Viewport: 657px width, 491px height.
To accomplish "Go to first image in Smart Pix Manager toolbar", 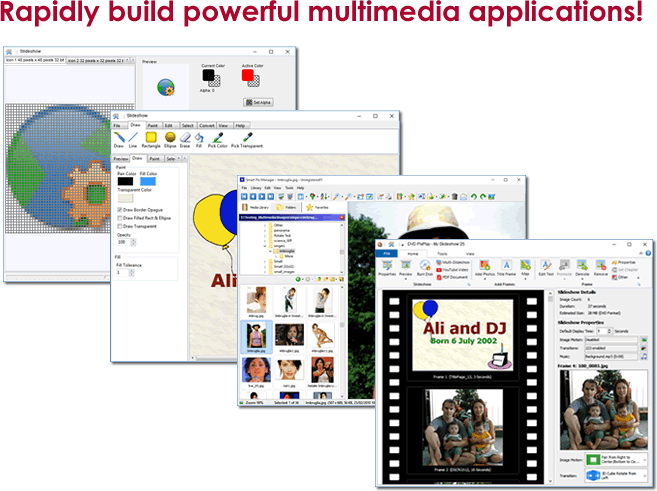I will (244, 196).
